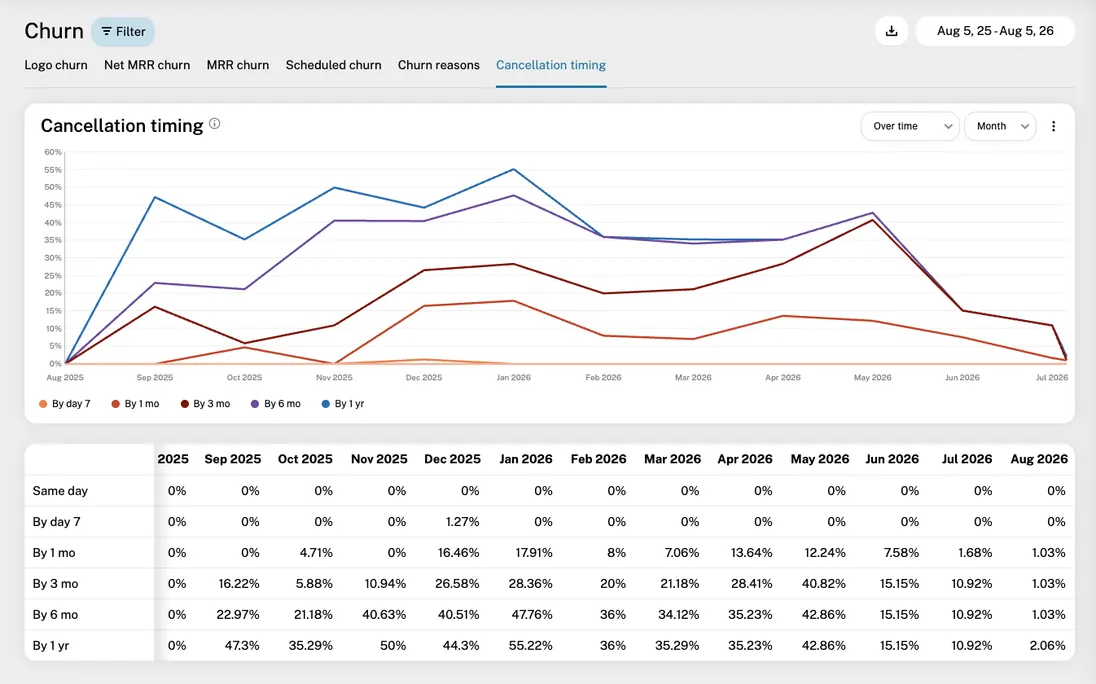Select the Cancellation timing tab

pyautogui.click(x=551, y=65)
